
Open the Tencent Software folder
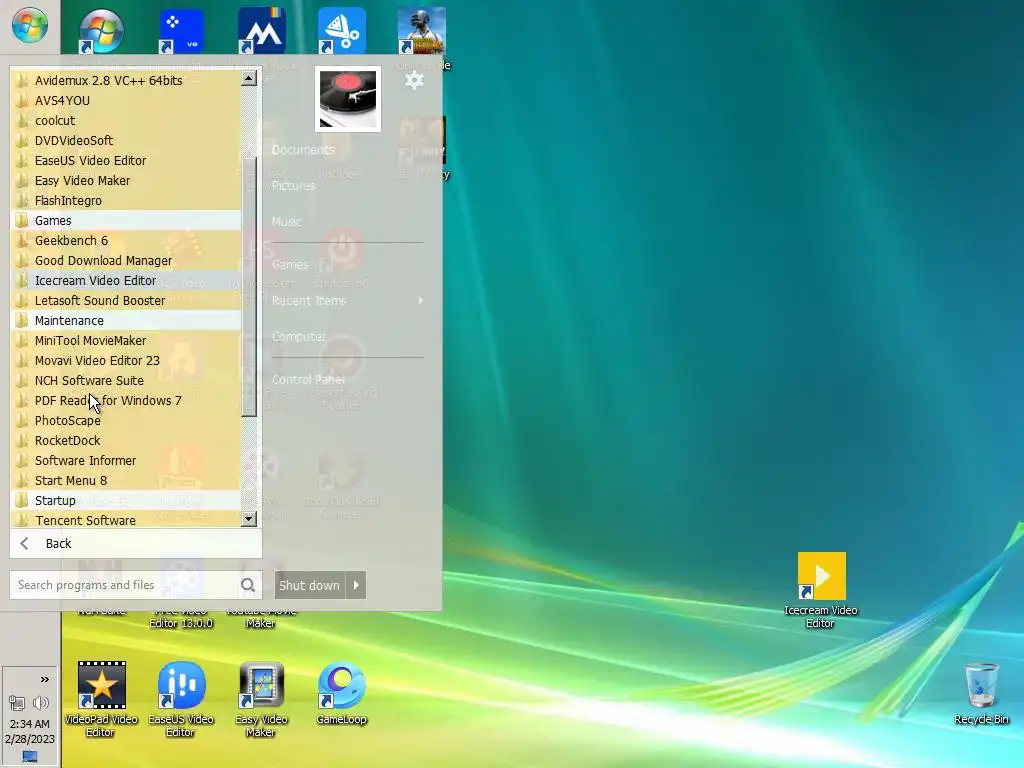126,520
